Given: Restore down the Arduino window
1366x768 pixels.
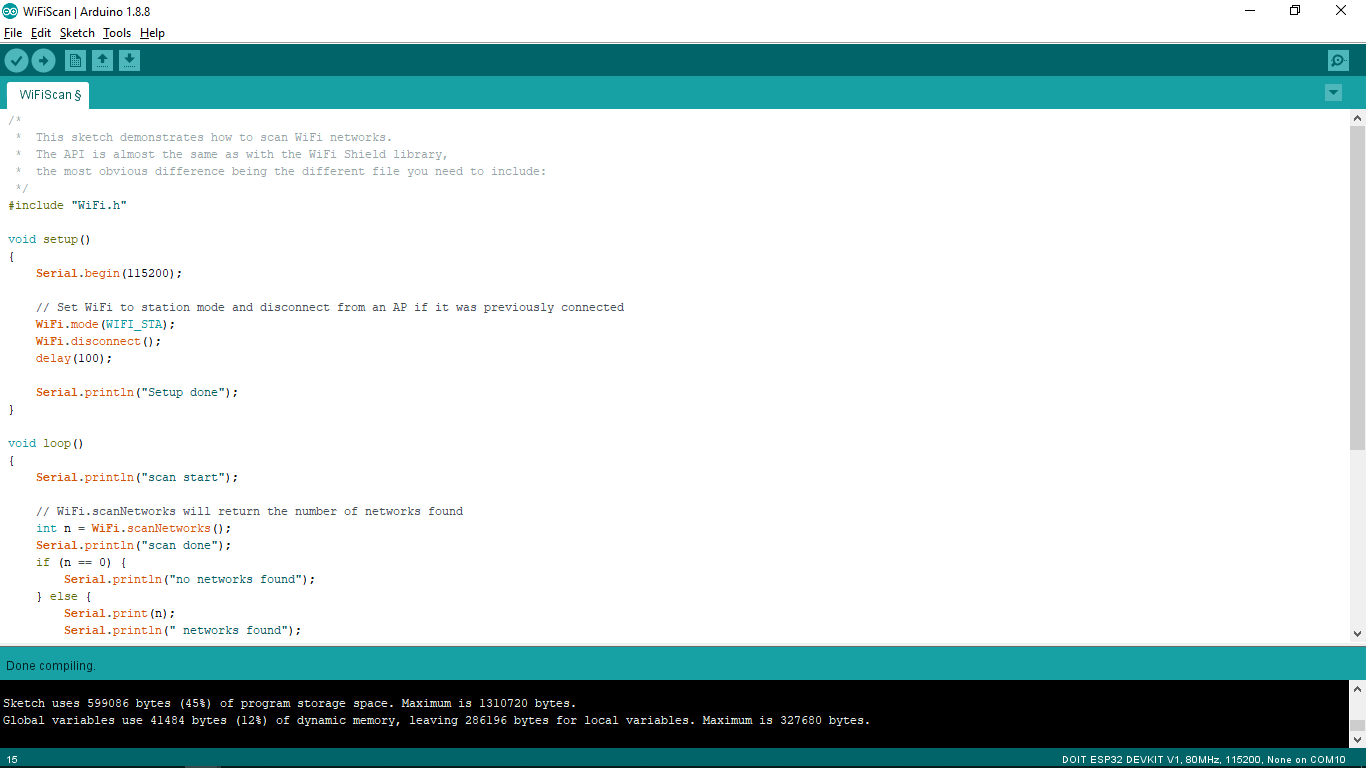Looking at the screenshot, I should tap(1295, 11).
